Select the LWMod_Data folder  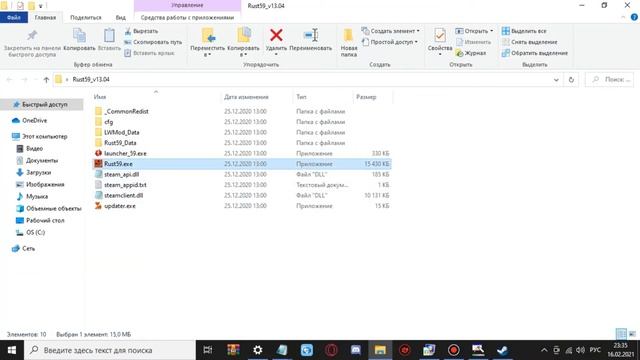122,132
